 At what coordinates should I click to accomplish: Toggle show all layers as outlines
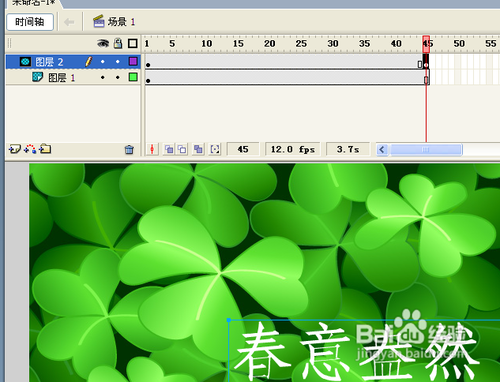(133, 43)
